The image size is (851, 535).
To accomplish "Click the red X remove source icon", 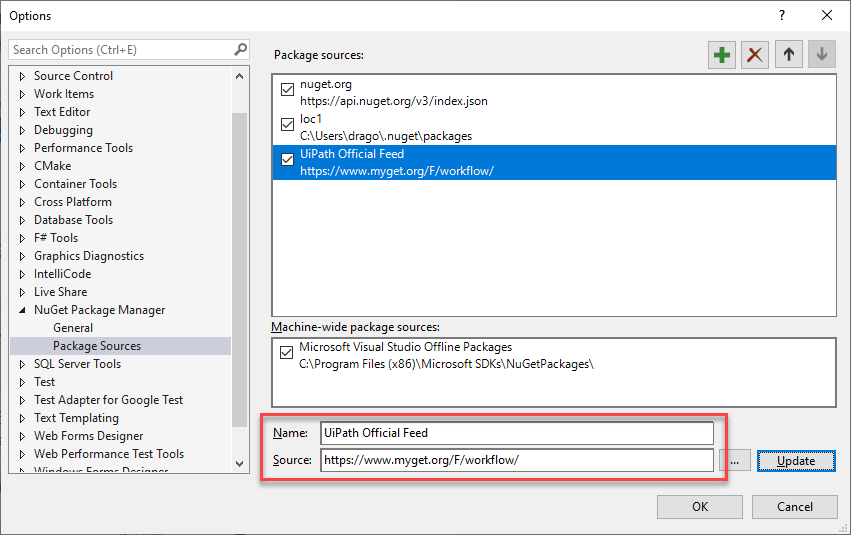I will click(755, 55).
